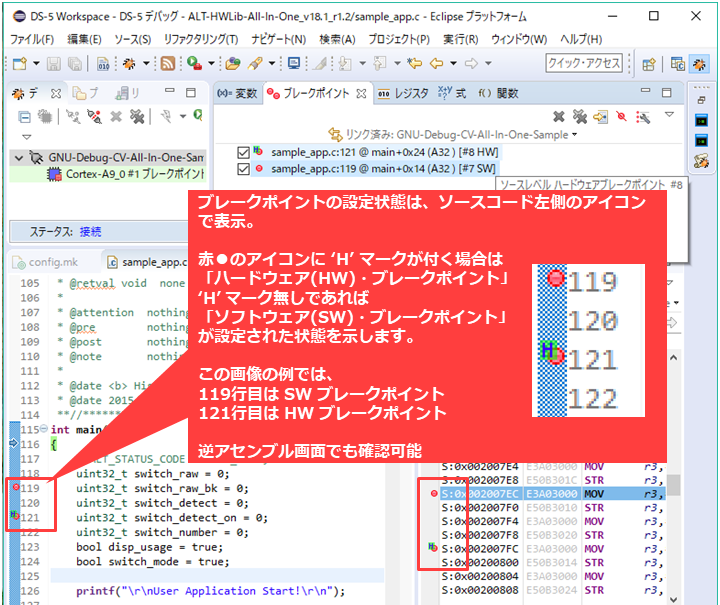Screen dimensions: 720x605
Task: Click Go to File for Breakpoint icon
Action: pyautogui.click(x=600, y=117)
